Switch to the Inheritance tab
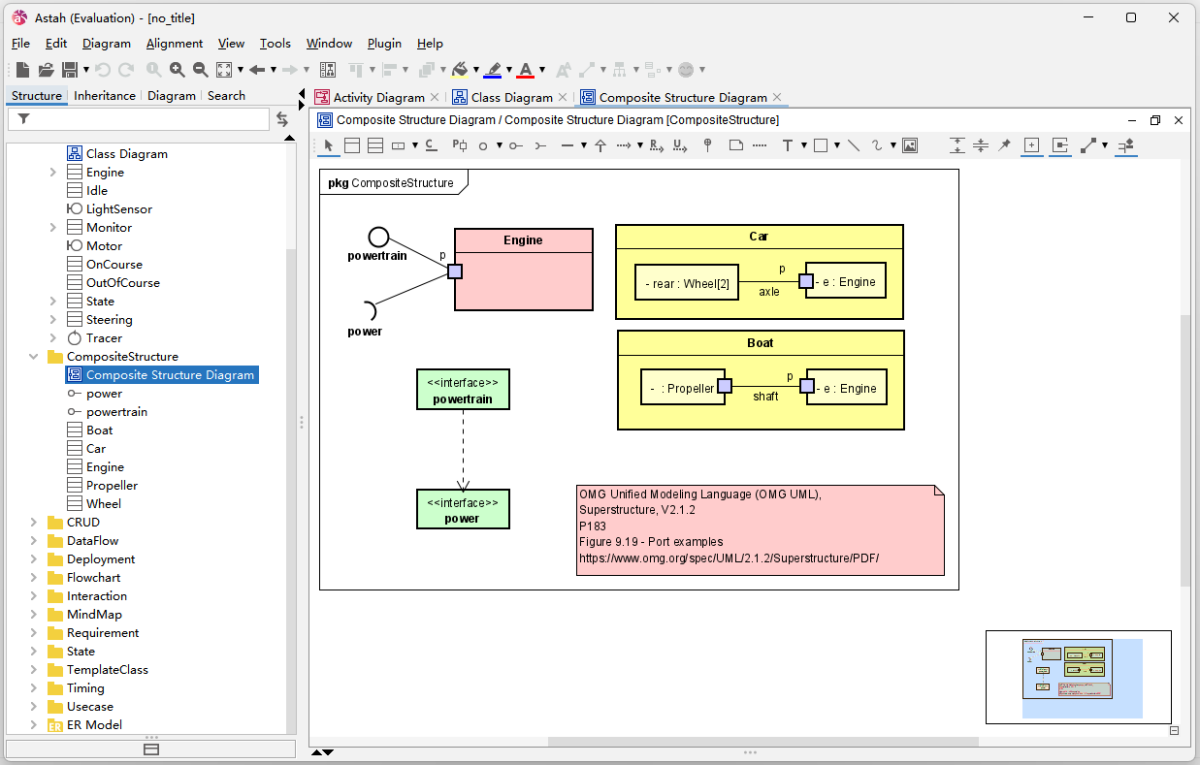This screenshot has height=765, width=1200. [105, 96]
